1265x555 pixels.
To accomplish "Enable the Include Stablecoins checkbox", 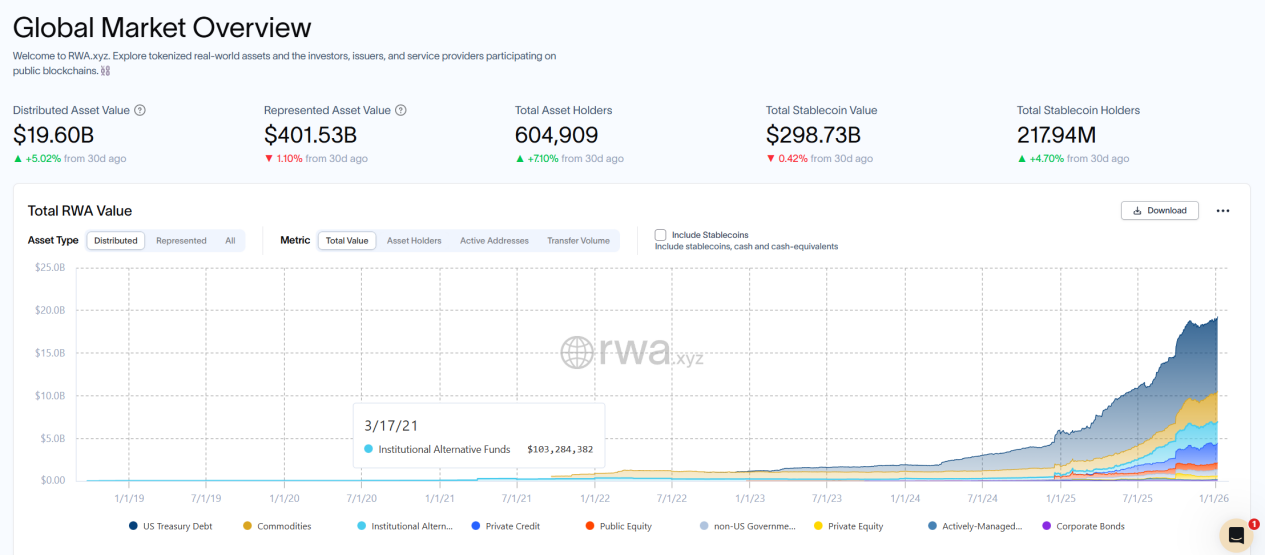I will pyautogui.click(x=660, y=235).
